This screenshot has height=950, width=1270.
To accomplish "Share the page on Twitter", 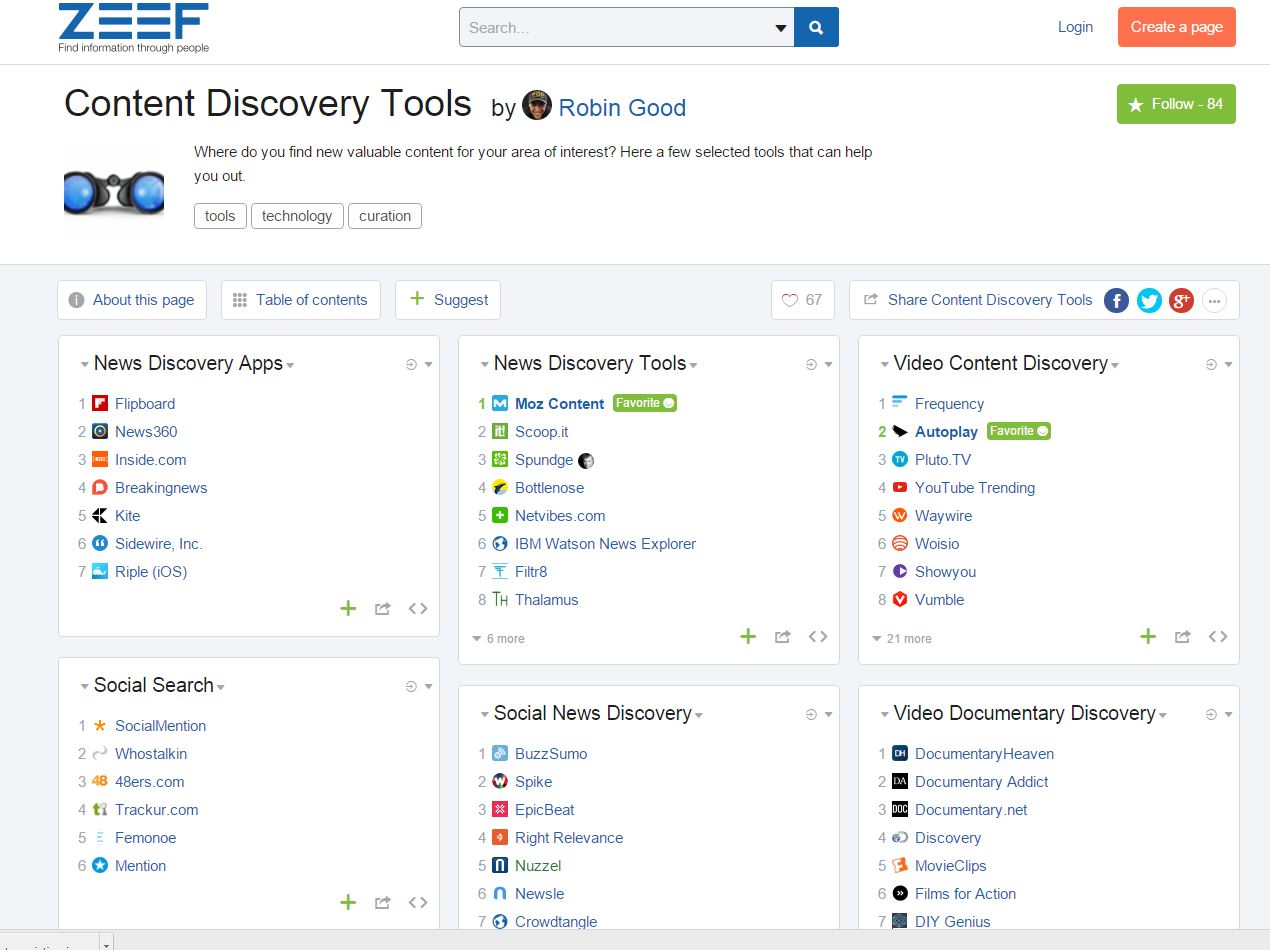I will 1149,300.
